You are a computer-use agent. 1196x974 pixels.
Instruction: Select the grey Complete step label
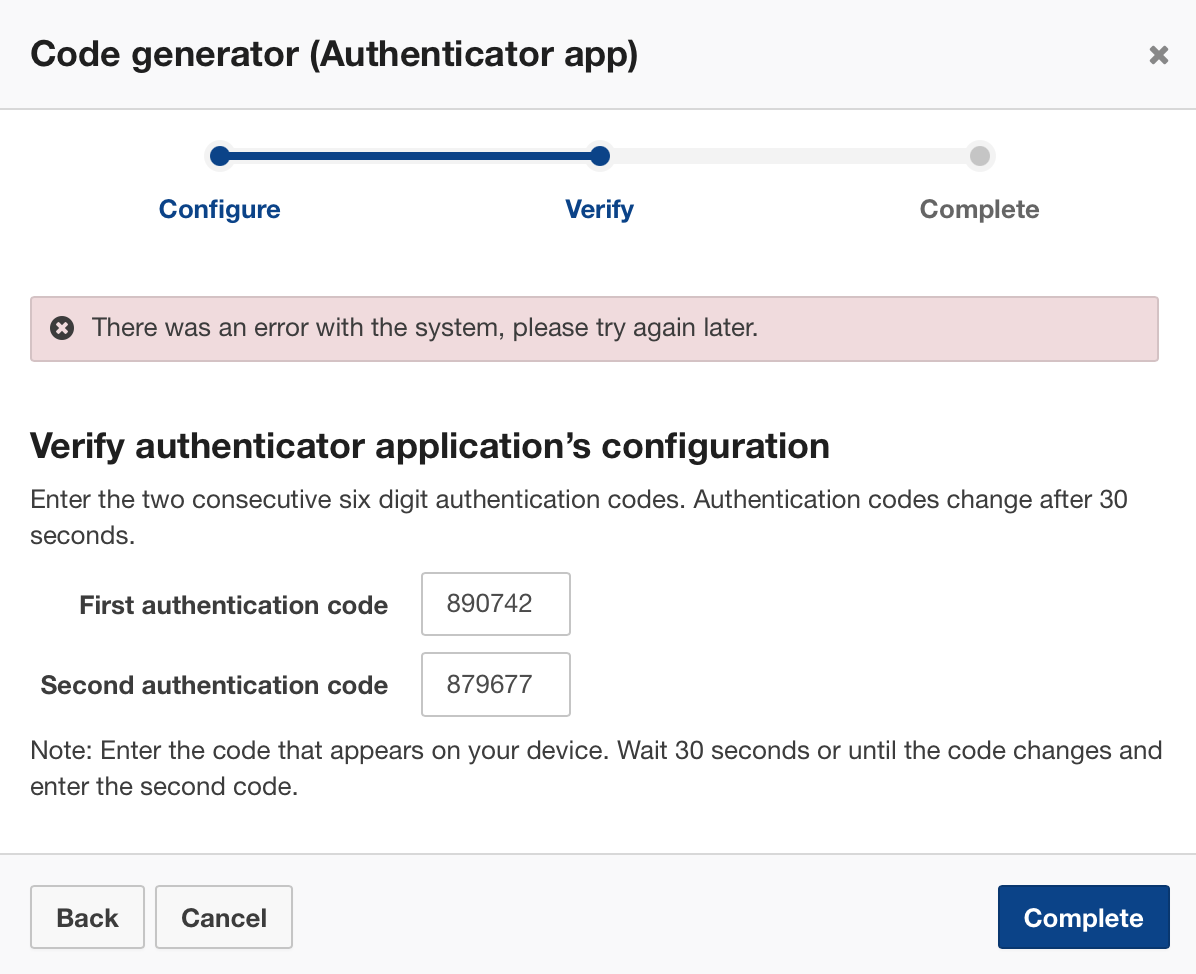(x=979, y=210)
